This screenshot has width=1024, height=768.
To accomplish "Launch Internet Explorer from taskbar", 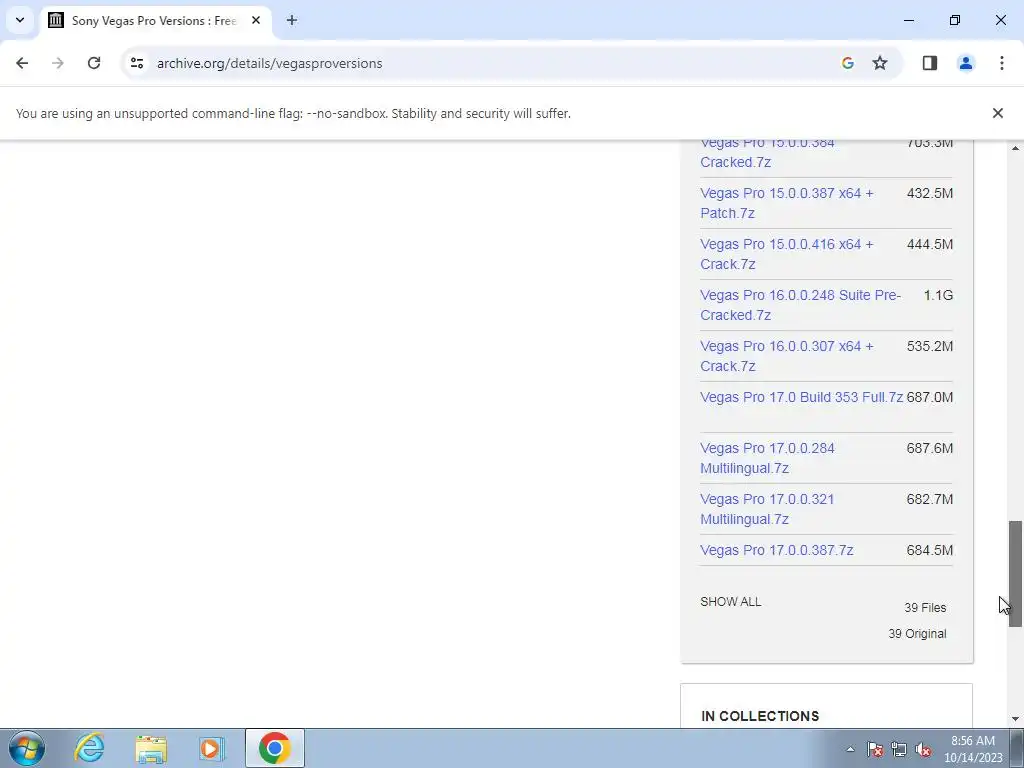I will (89, 748).
